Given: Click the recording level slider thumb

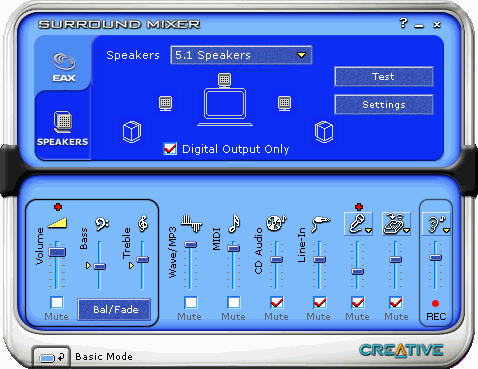Looking at the screenshot, I should 435,258.
